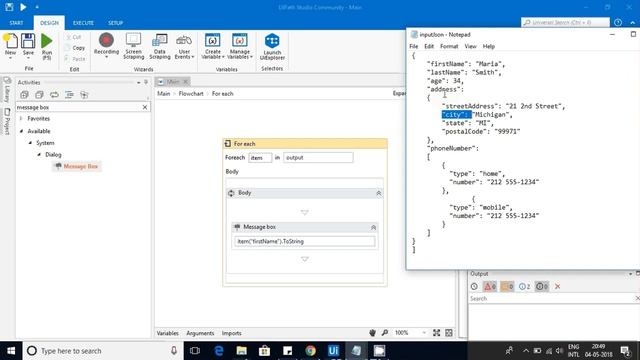Click the last icon in the Activities toolbar
This screenshot has height=360, width=640.
click(84, 95)
